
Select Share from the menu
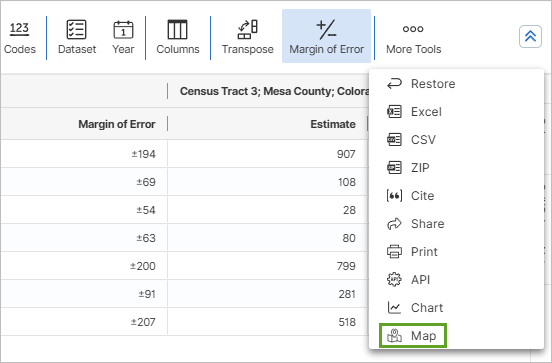[x=415, y=224]
